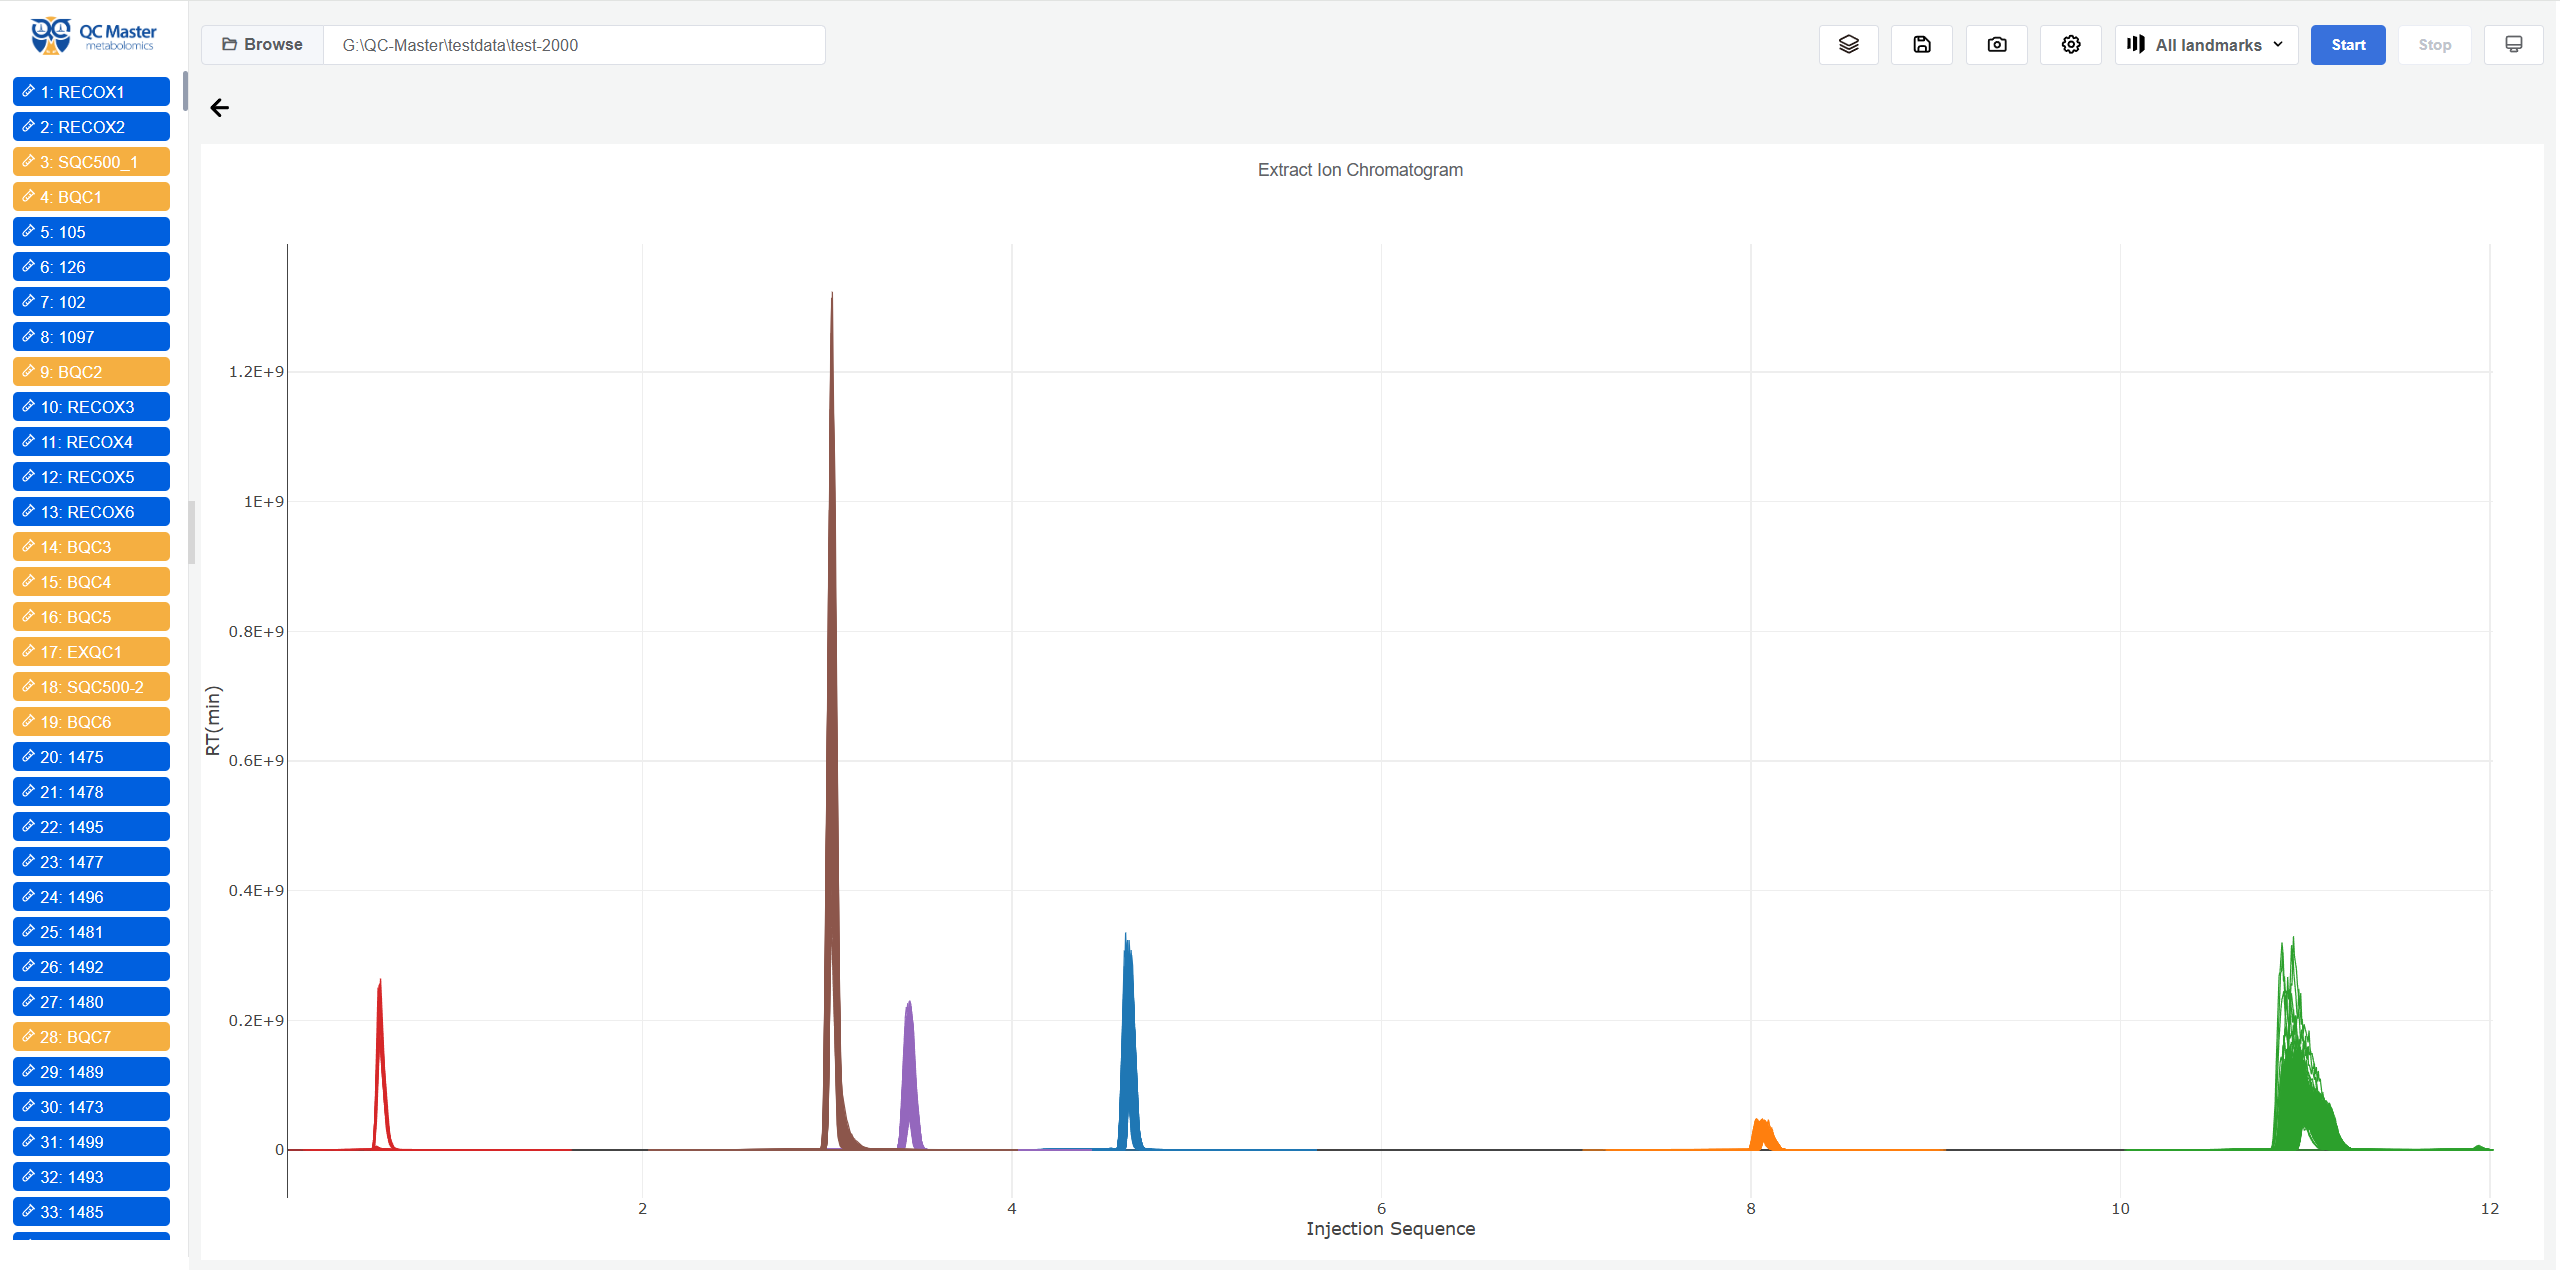The image size is (2560, 1270).
Task: Open the settings gear icon
Action: 2070,45
